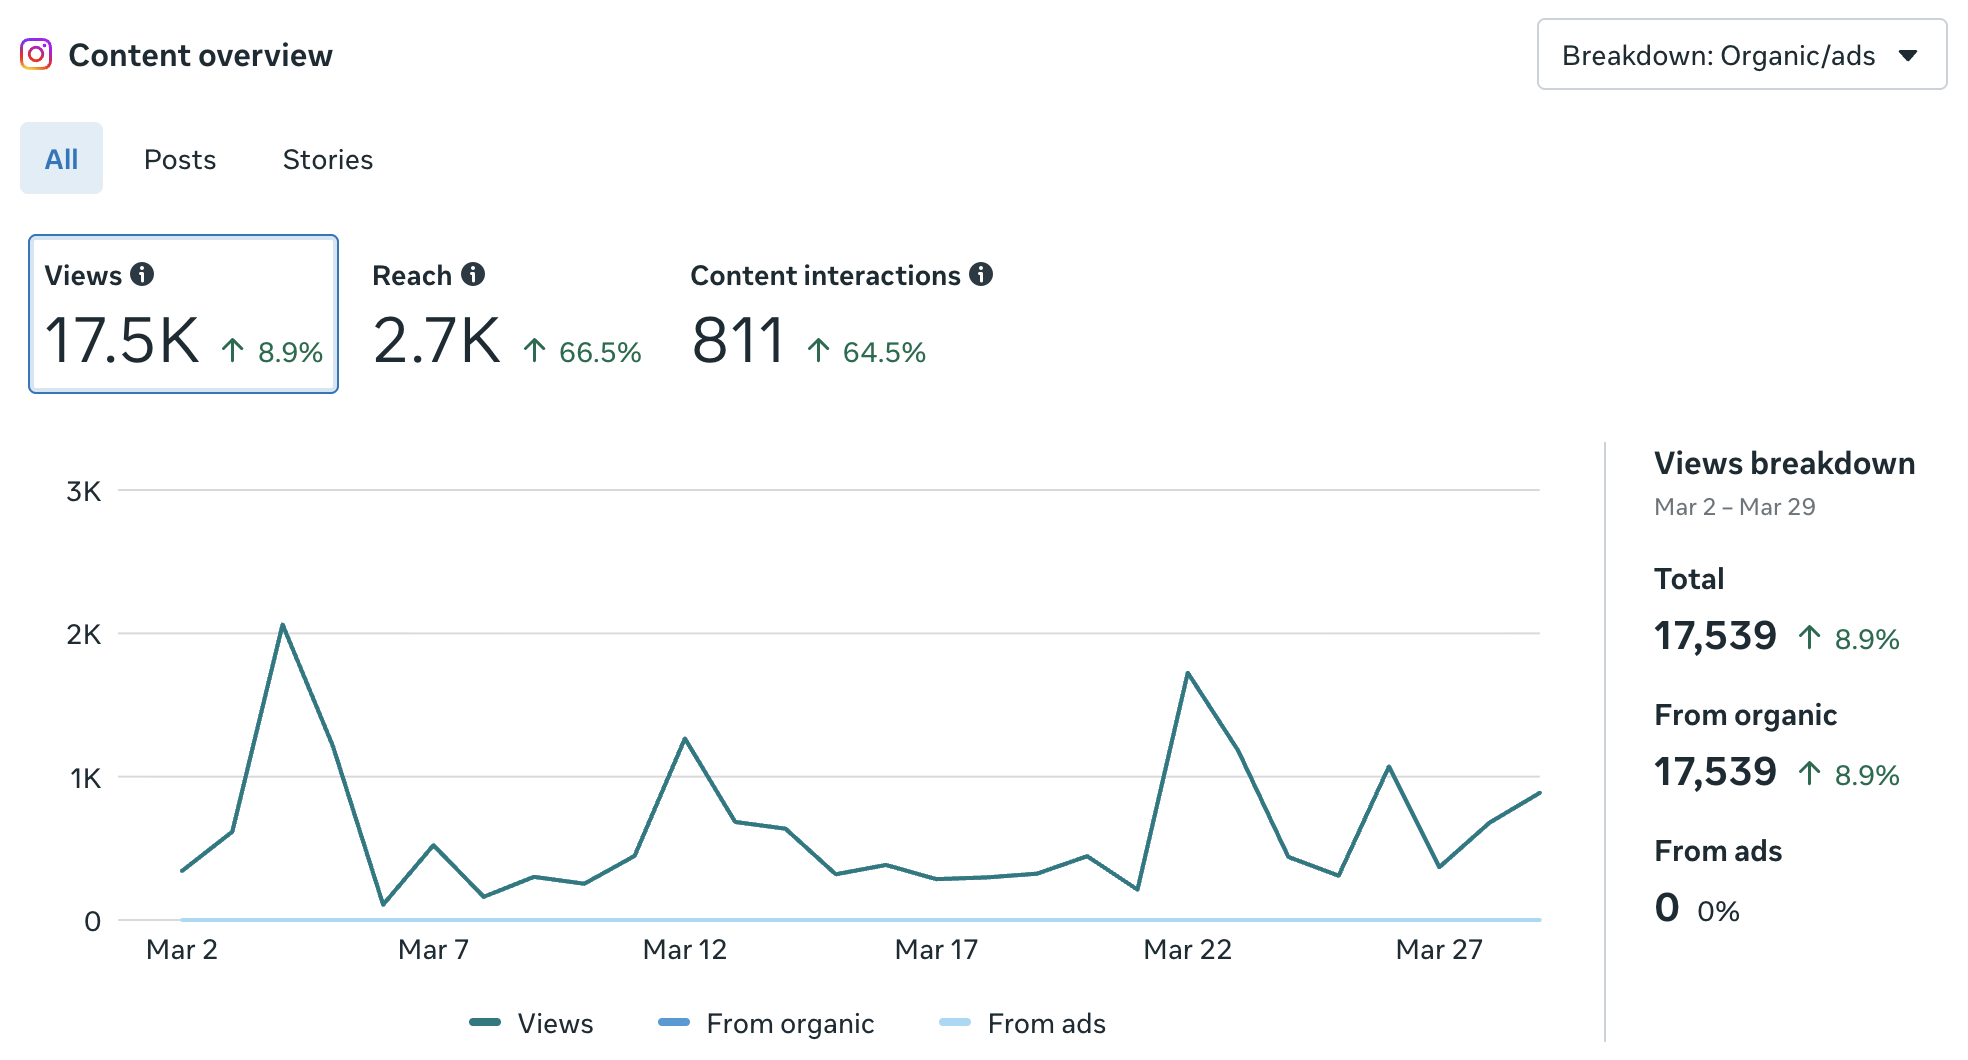Screen dimensions: 1968x1060
Task: Click the Instagram logo icon
Action: coord(36,54)
